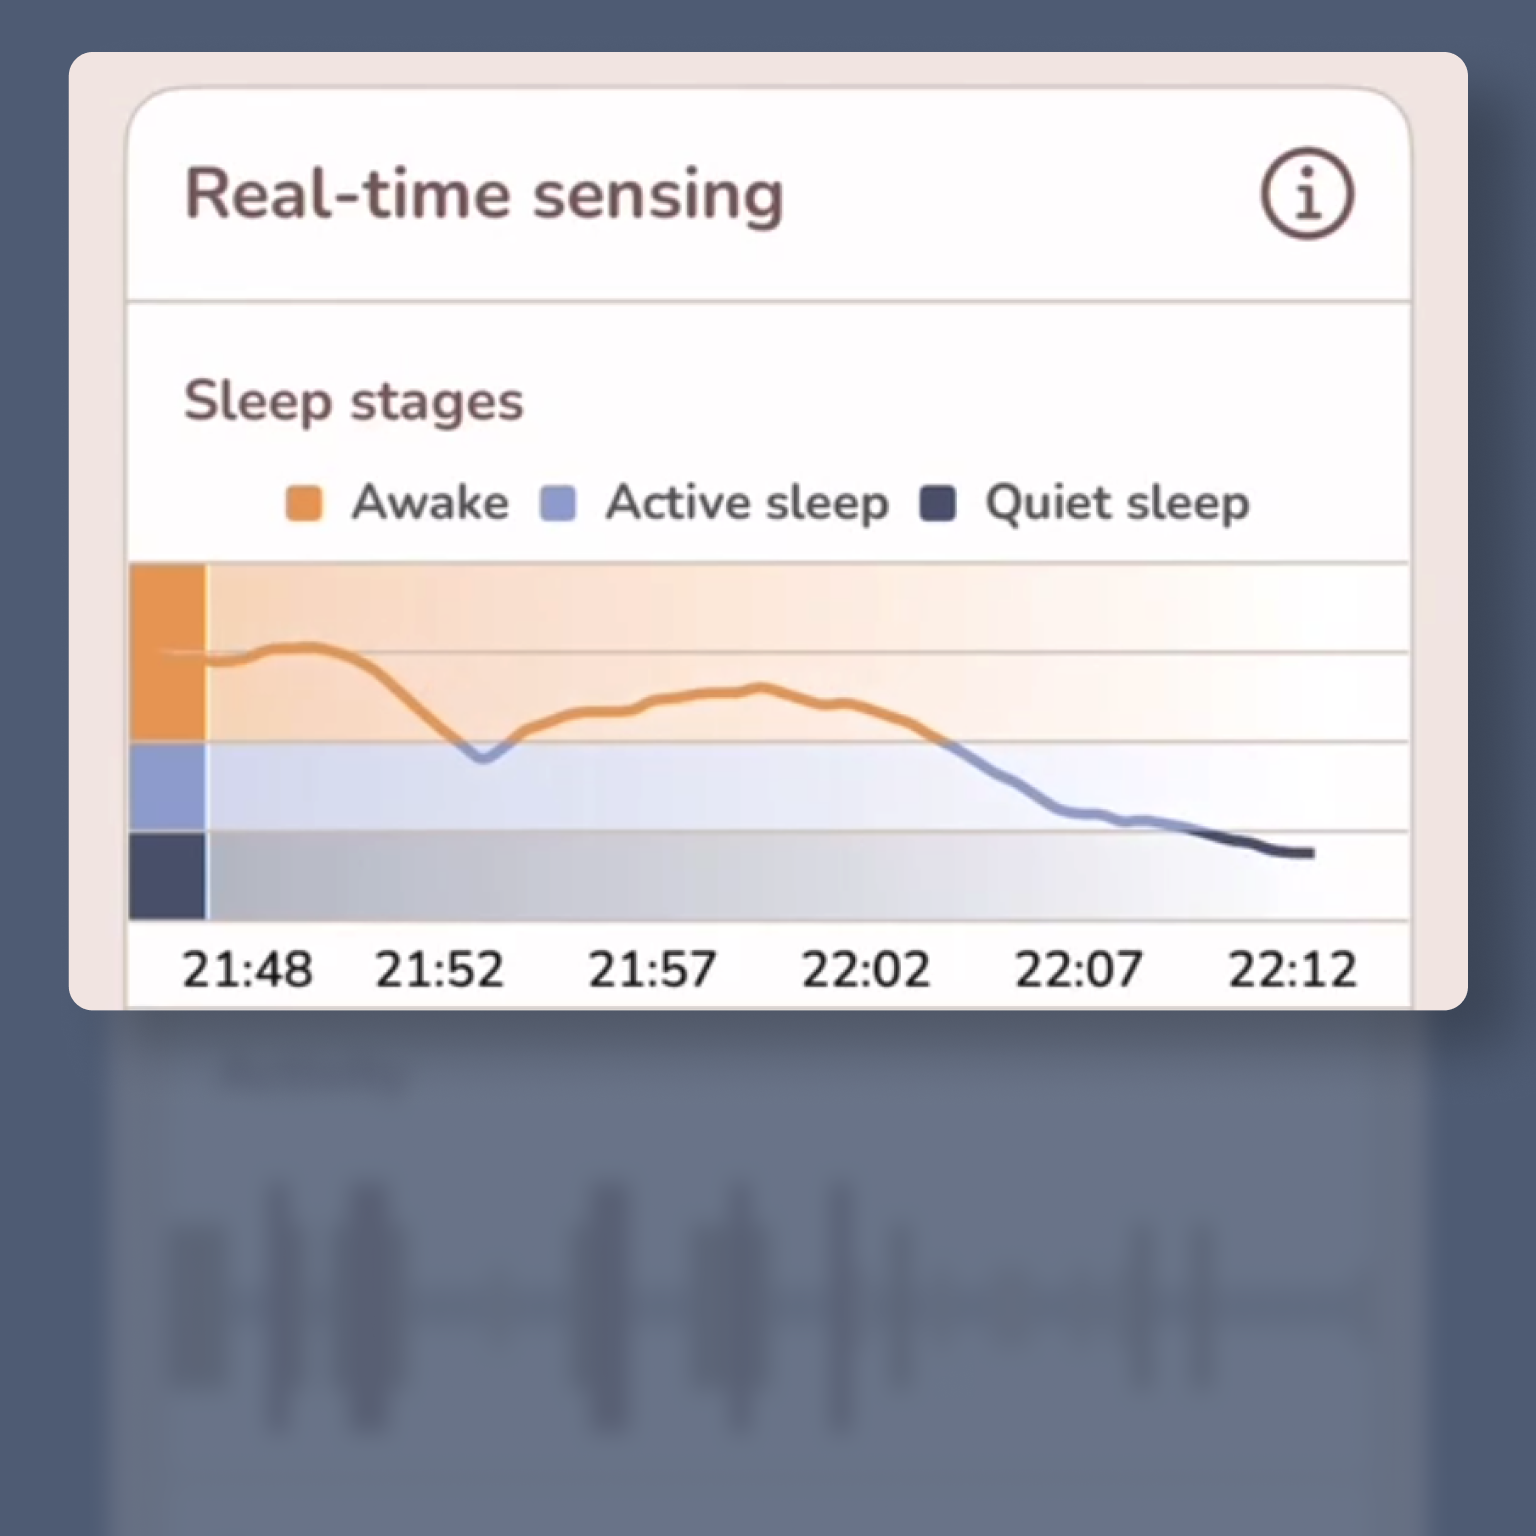The width and height of the screenshot is (1536, 1536).
Task: Select the Awake legend label
Action: click(430, 502)
